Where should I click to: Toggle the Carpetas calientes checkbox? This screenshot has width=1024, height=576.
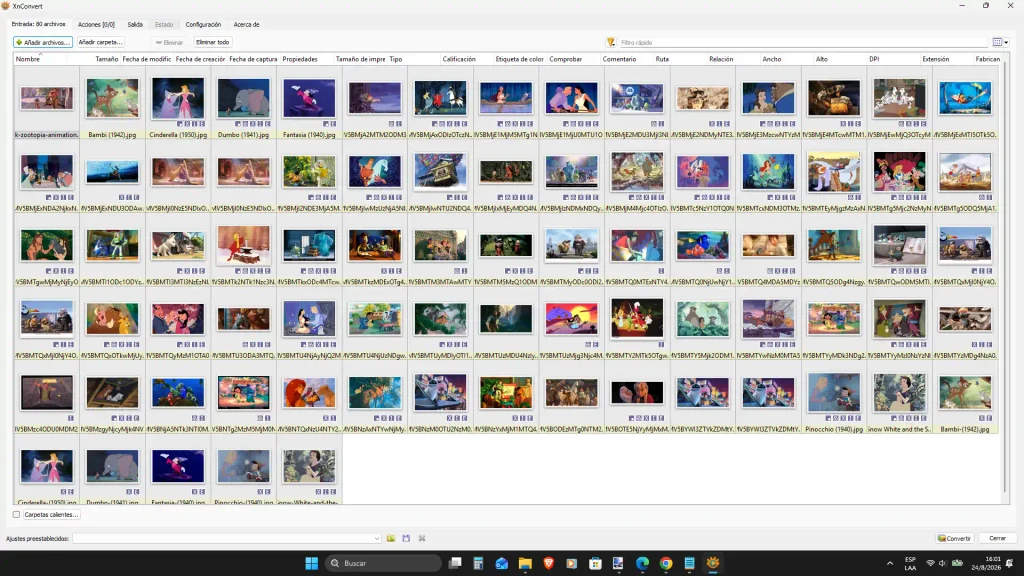click(x=16, y=515)
